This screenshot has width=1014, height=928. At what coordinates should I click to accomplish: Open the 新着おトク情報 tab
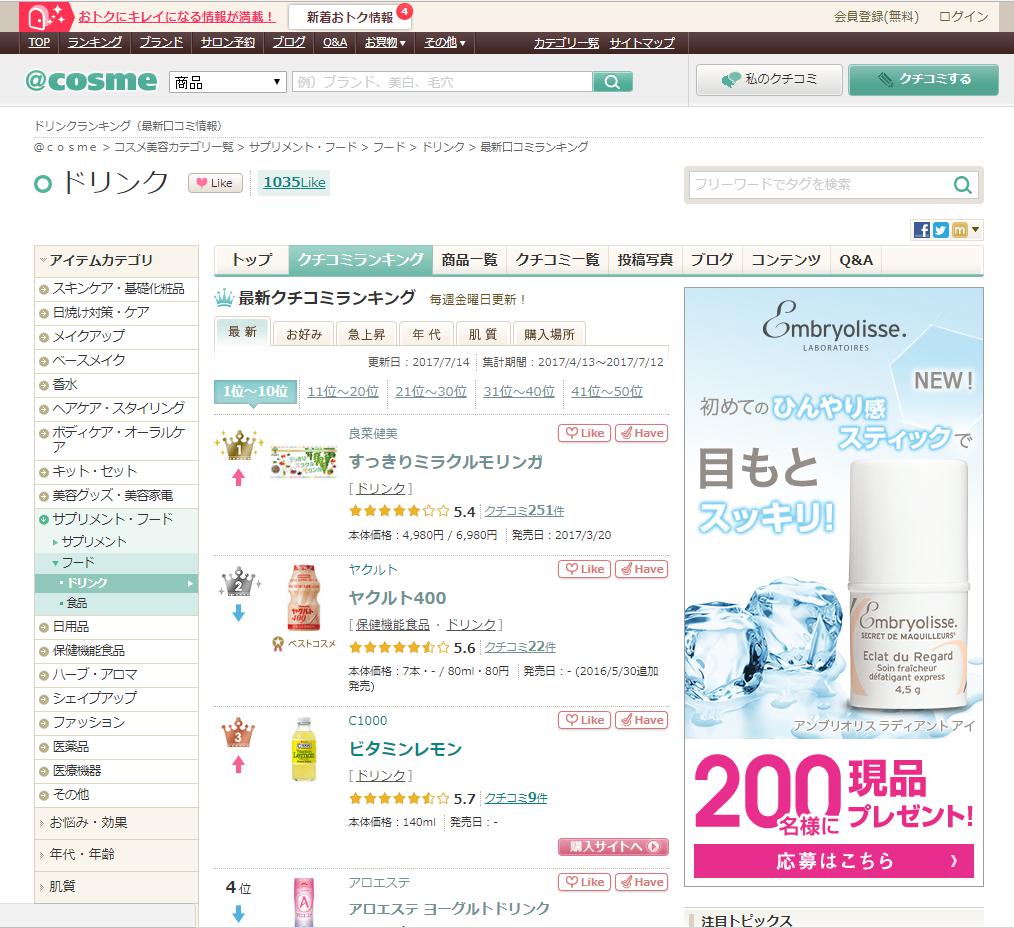tap(350, 17)
